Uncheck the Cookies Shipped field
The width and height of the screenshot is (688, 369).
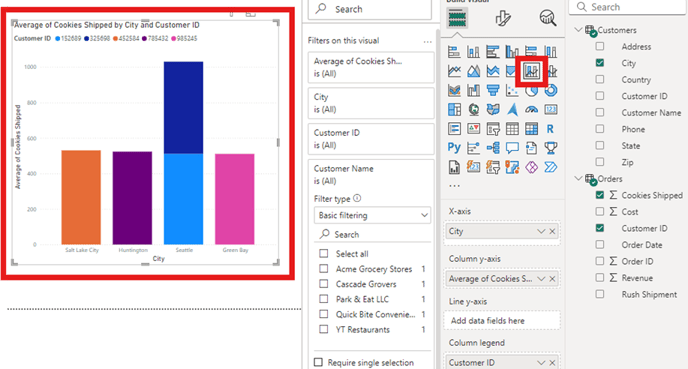(x=600, y=195)
